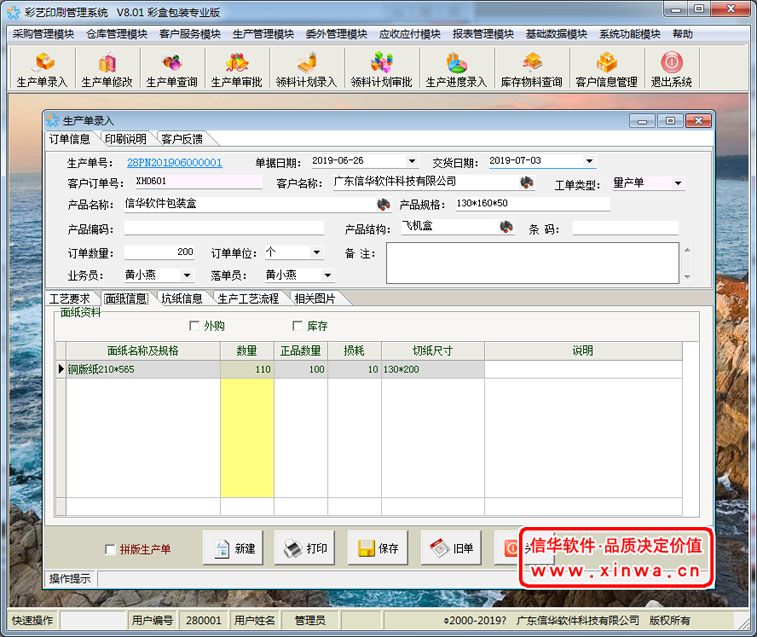Image resolution: width=757 pixels, height=637 pixels.
Task: Click the 打印 button
Action: pos(305,548)
